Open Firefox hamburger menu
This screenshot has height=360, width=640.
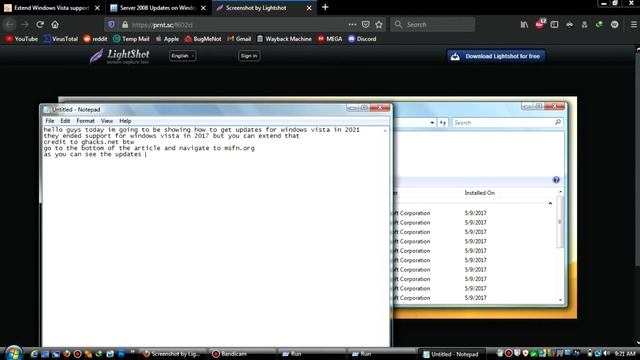(x=633, y=24)
